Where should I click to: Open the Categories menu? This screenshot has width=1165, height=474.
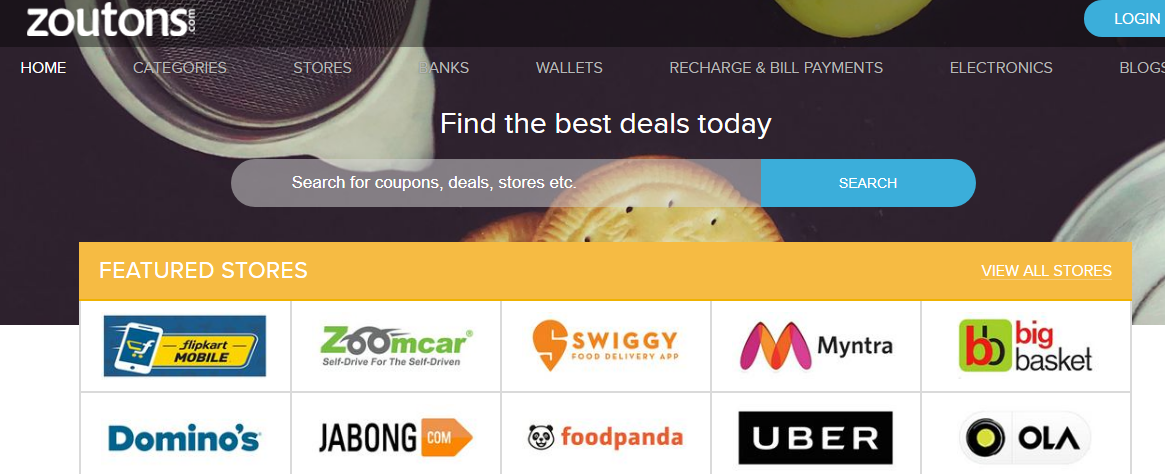pos(180,68)
